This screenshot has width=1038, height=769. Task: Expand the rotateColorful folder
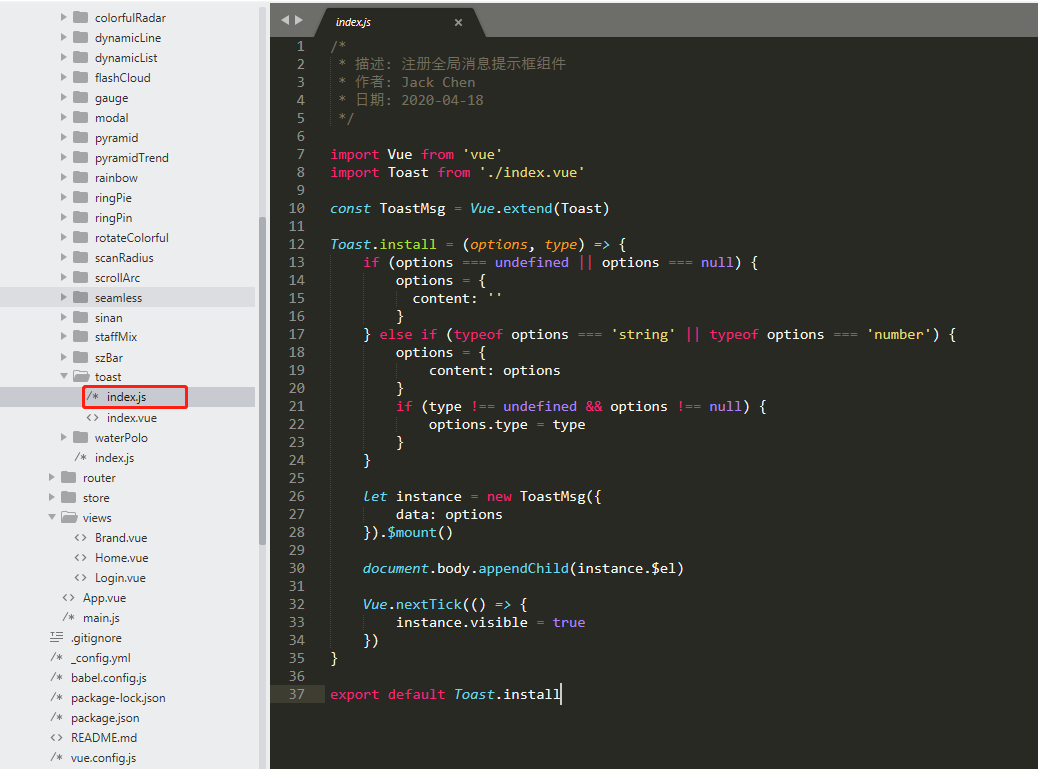tap(64, 237)
